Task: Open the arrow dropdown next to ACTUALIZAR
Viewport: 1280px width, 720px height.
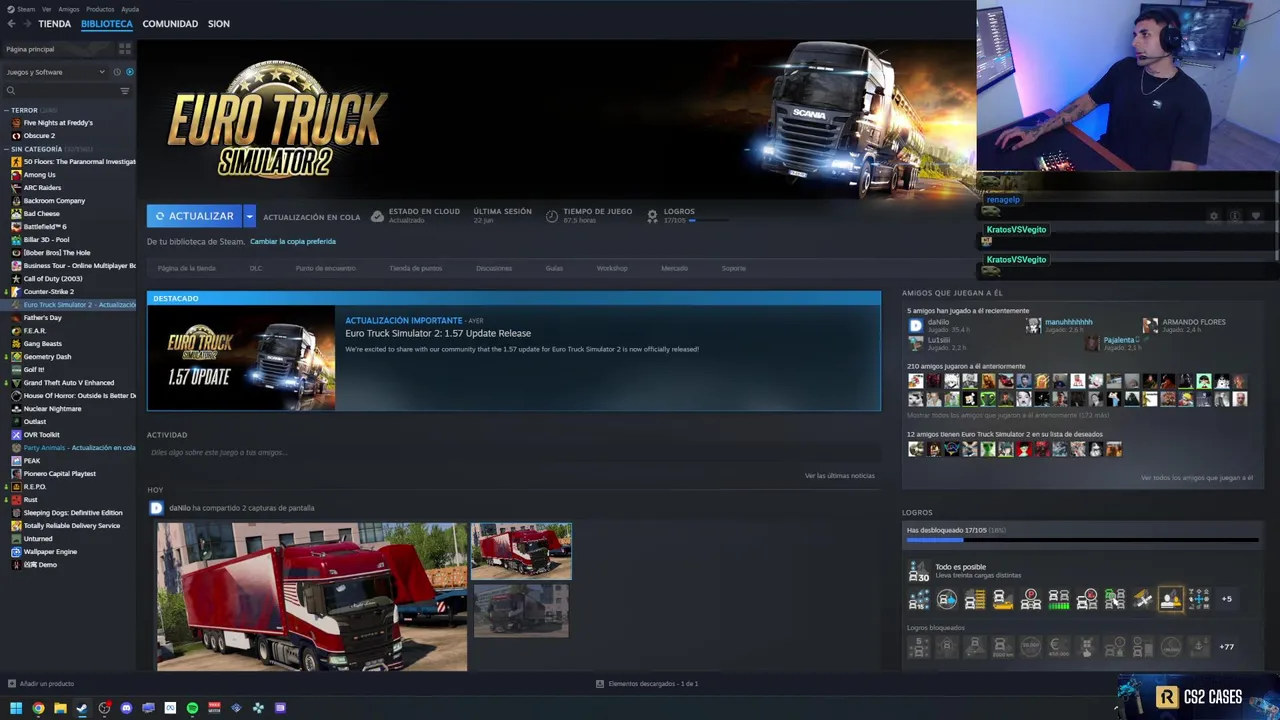Action: (x=250, y=216)
